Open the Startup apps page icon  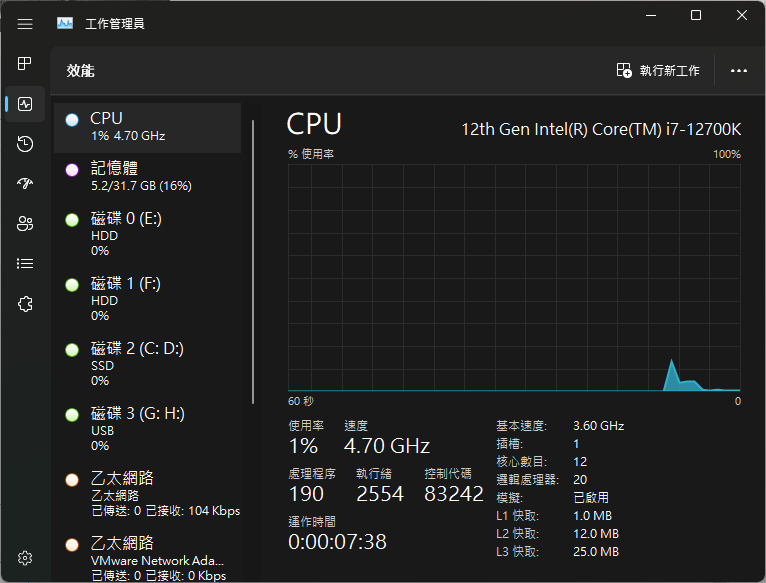coord(25,184)
